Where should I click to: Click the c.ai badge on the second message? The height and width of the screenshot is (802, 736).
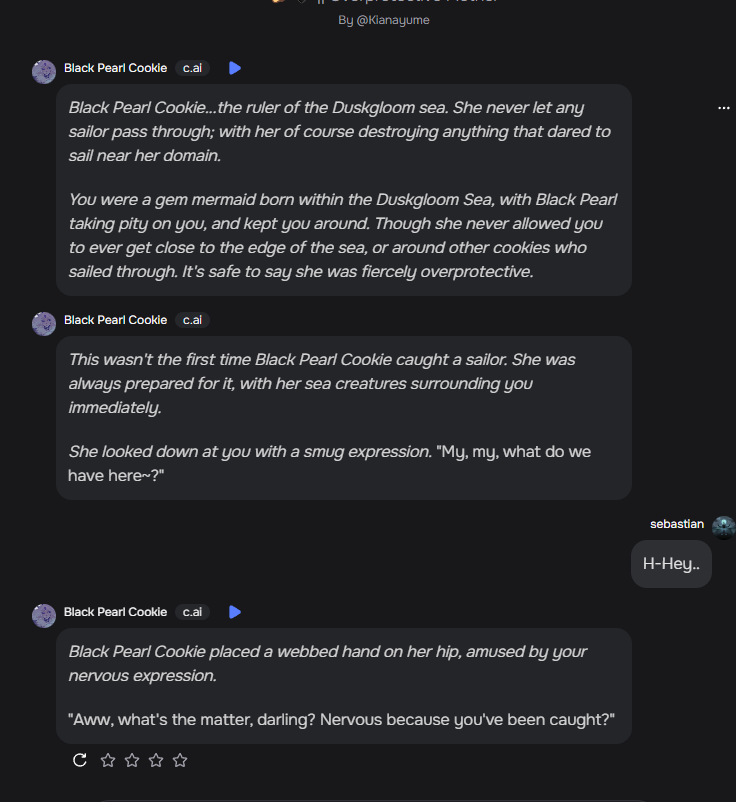[192, 320]
